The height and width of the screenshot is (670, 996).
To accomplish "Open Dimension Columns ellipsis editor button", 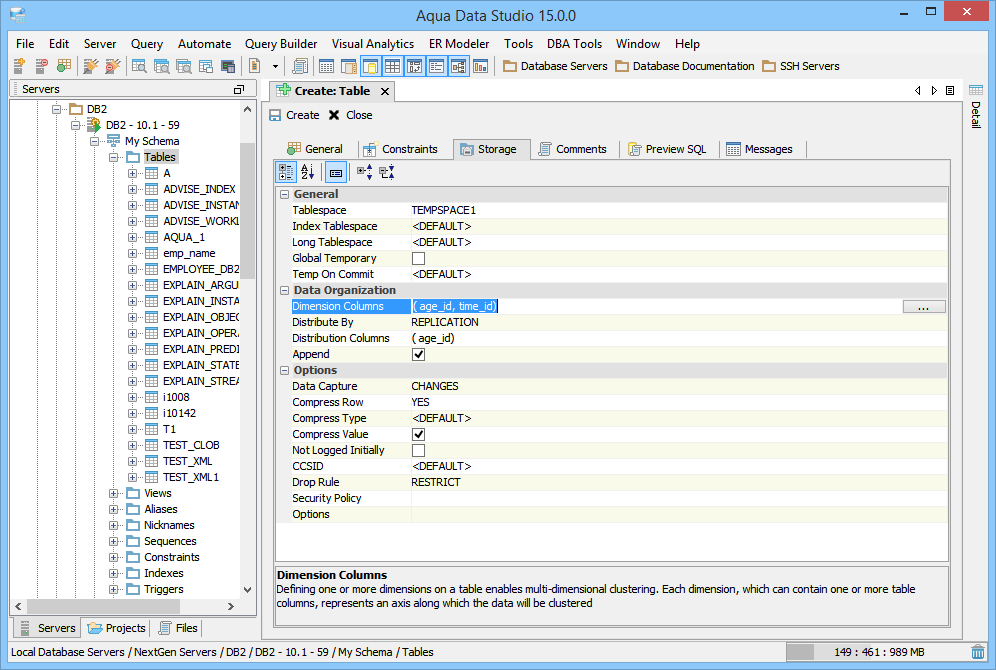I will coord(923,307).
